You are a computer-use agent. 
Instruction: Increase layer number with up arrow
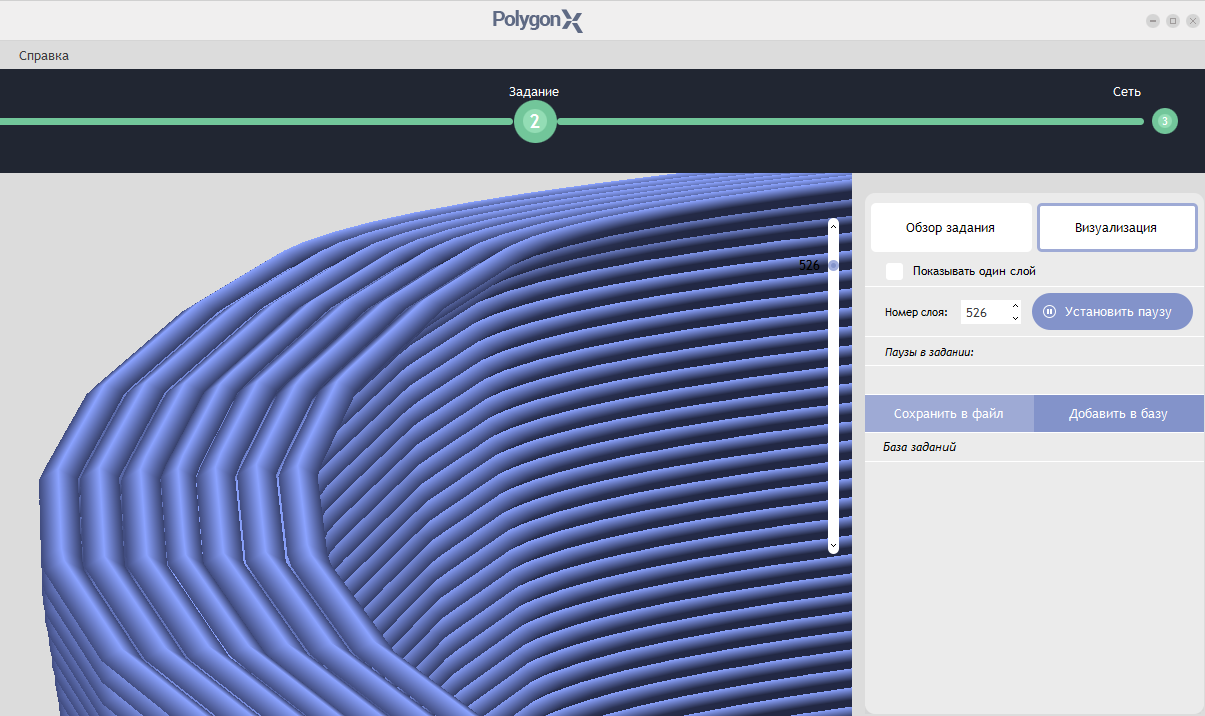pos(1016,306)
